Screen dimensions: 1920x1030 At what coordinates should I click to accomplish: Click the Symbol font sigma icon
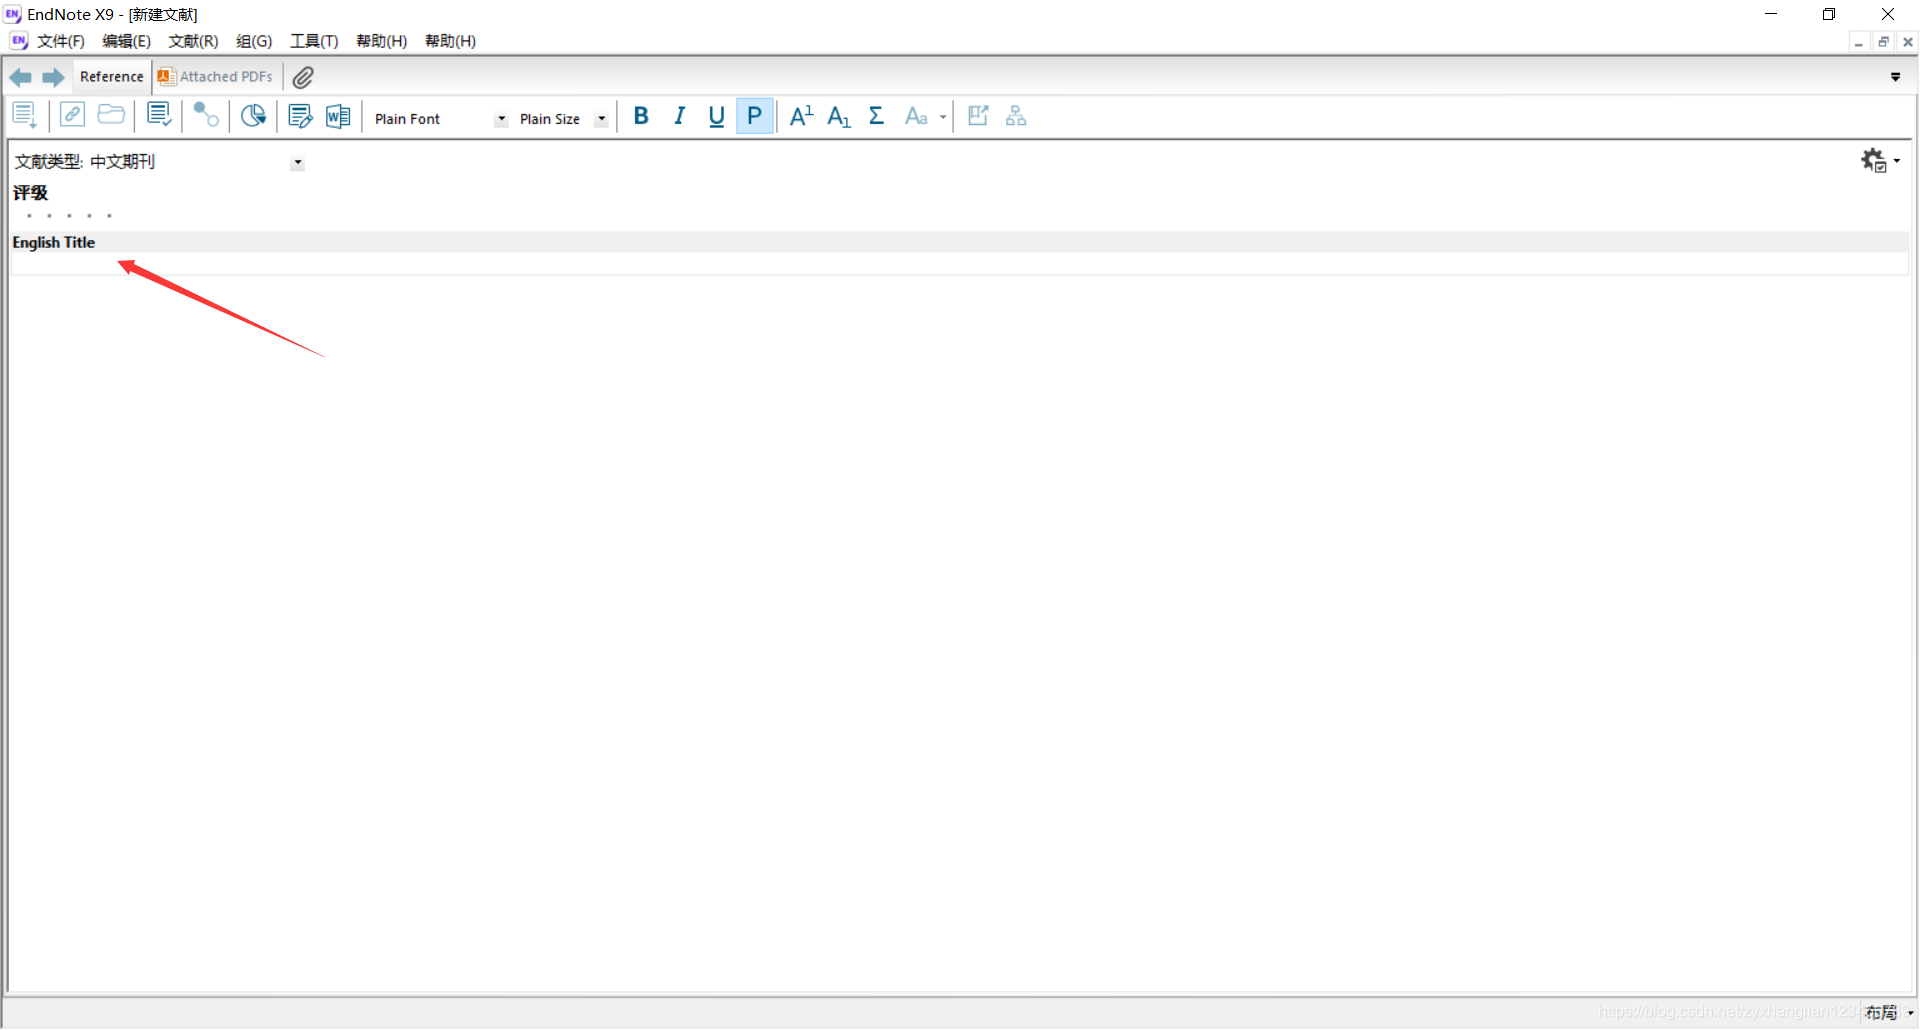point(876,116)
